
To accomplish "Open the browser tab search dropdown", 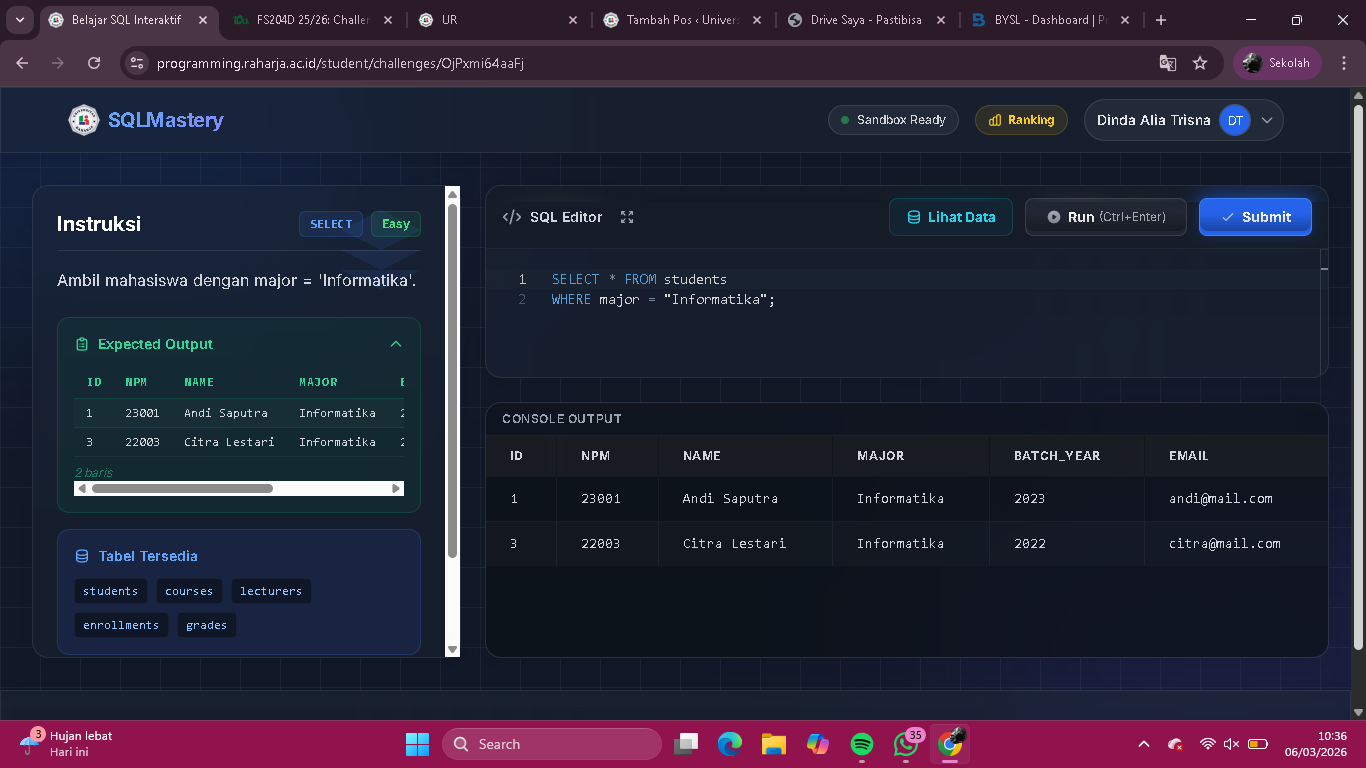I will tap(20, 20).
